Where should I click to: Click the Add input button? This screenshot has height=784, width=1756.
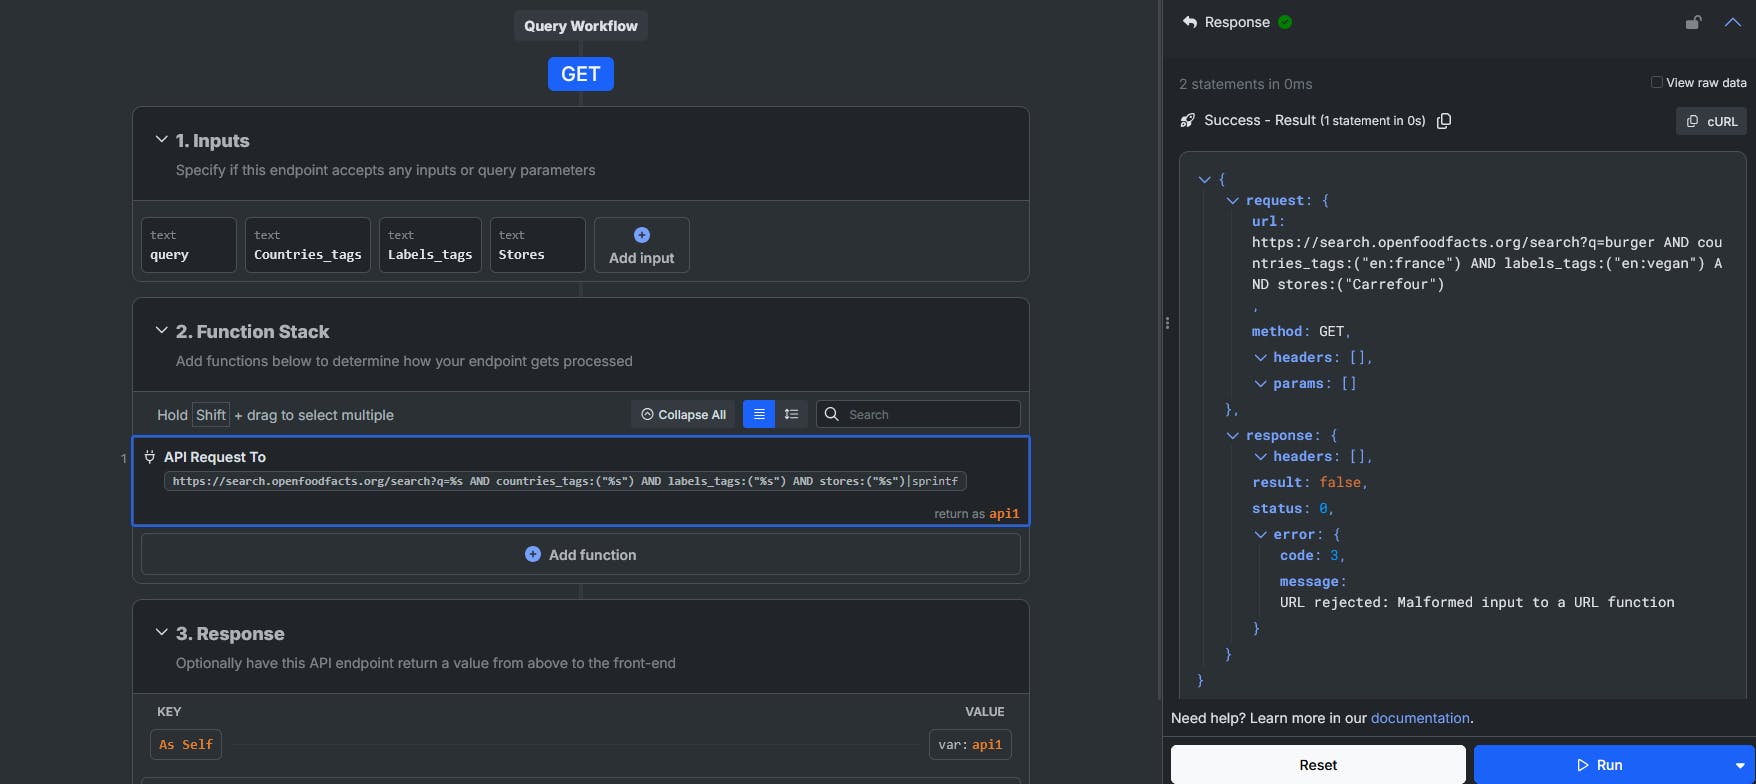[x=642, y=245]
